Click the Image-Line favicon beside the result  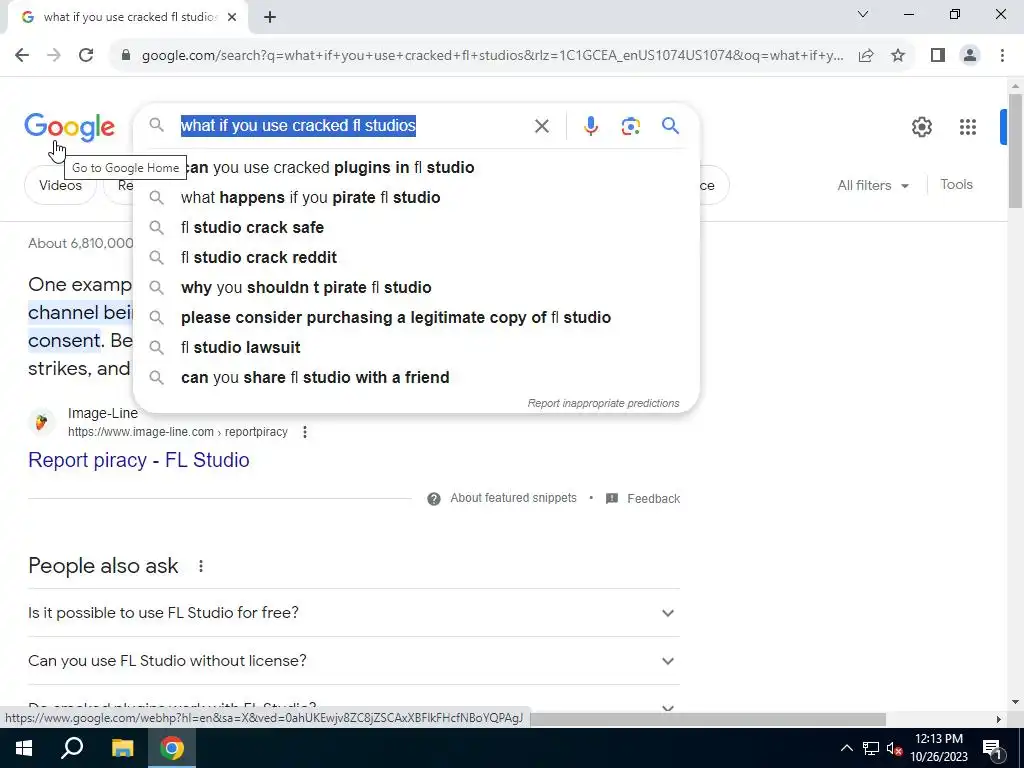click(x=41, y=423)
